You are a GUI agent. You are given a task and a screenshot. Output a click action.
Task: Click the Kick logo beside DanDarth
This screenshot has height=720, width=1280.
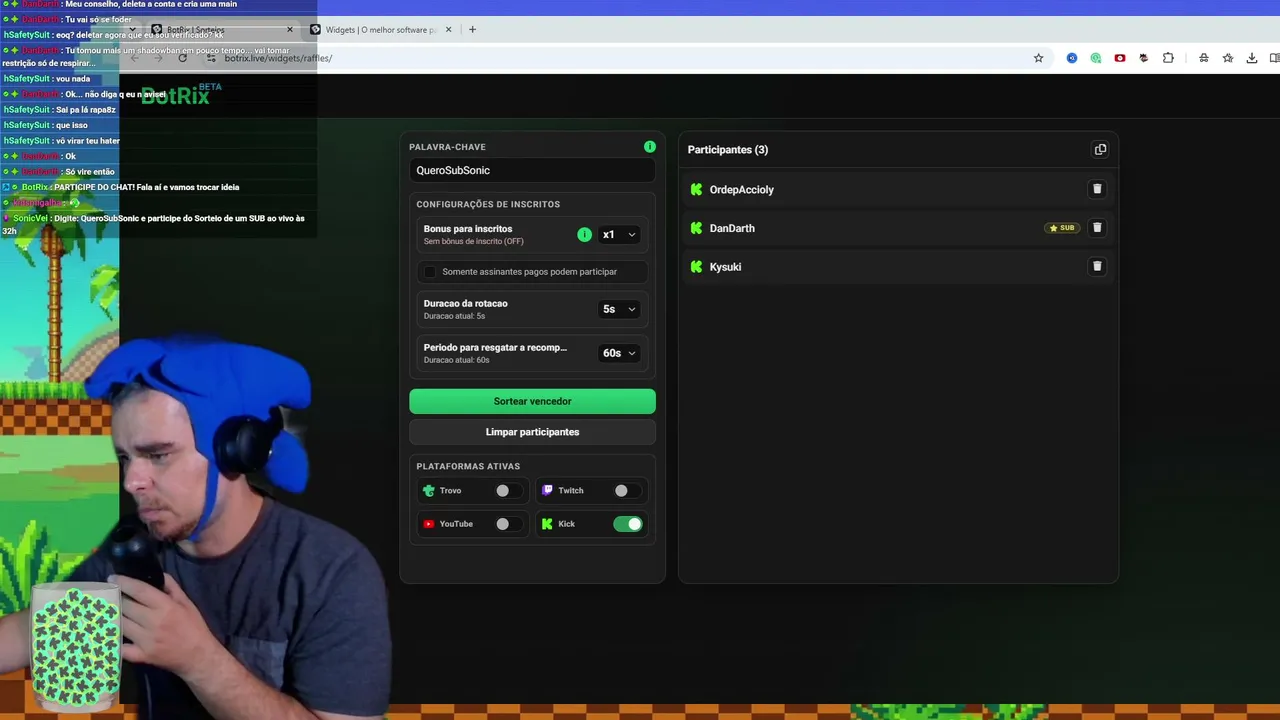pyautogui.click(x=697, y=228)
